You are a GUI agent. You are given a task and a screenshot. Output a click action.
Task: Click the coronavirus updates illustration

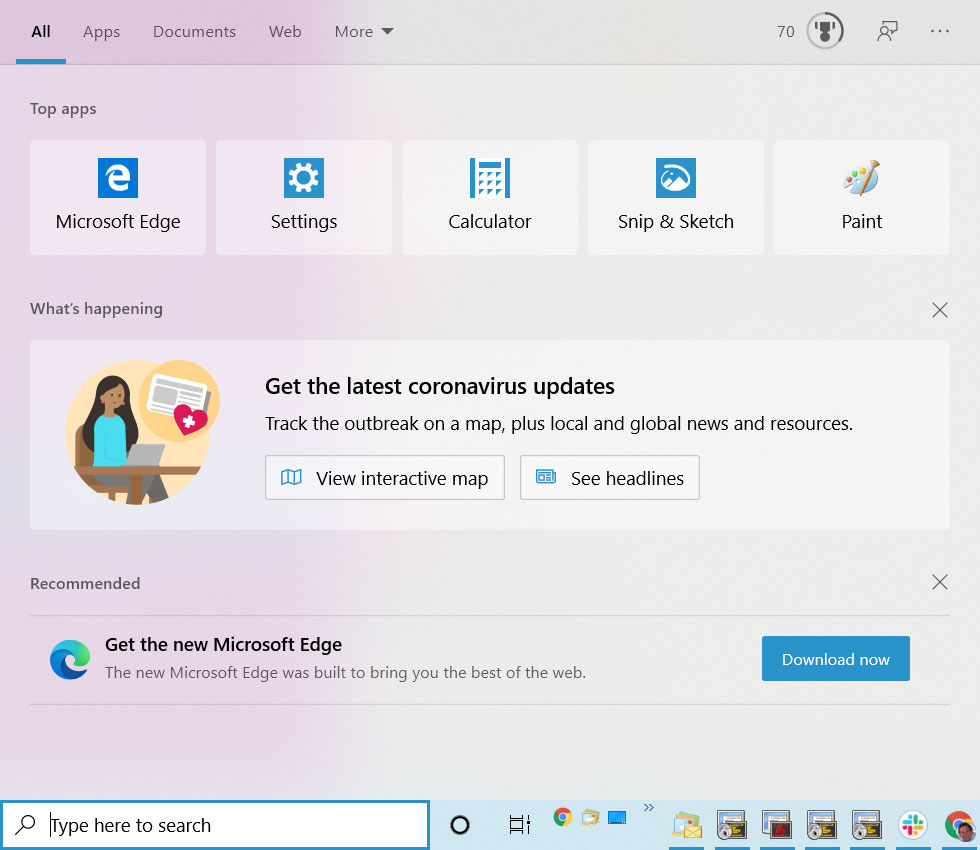[142, 432]
